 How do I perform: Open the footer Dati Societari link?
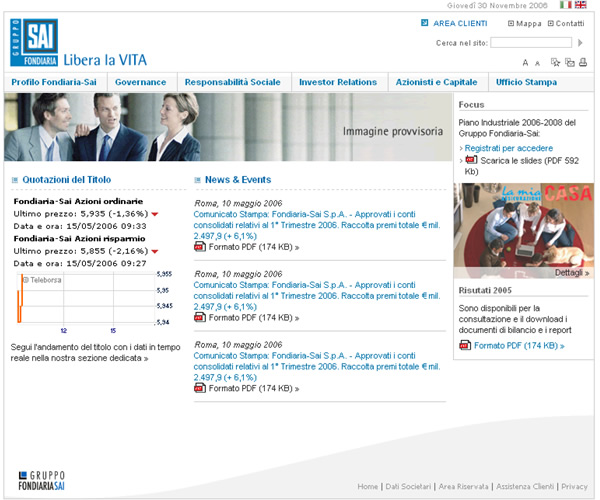tap(408, 486)
